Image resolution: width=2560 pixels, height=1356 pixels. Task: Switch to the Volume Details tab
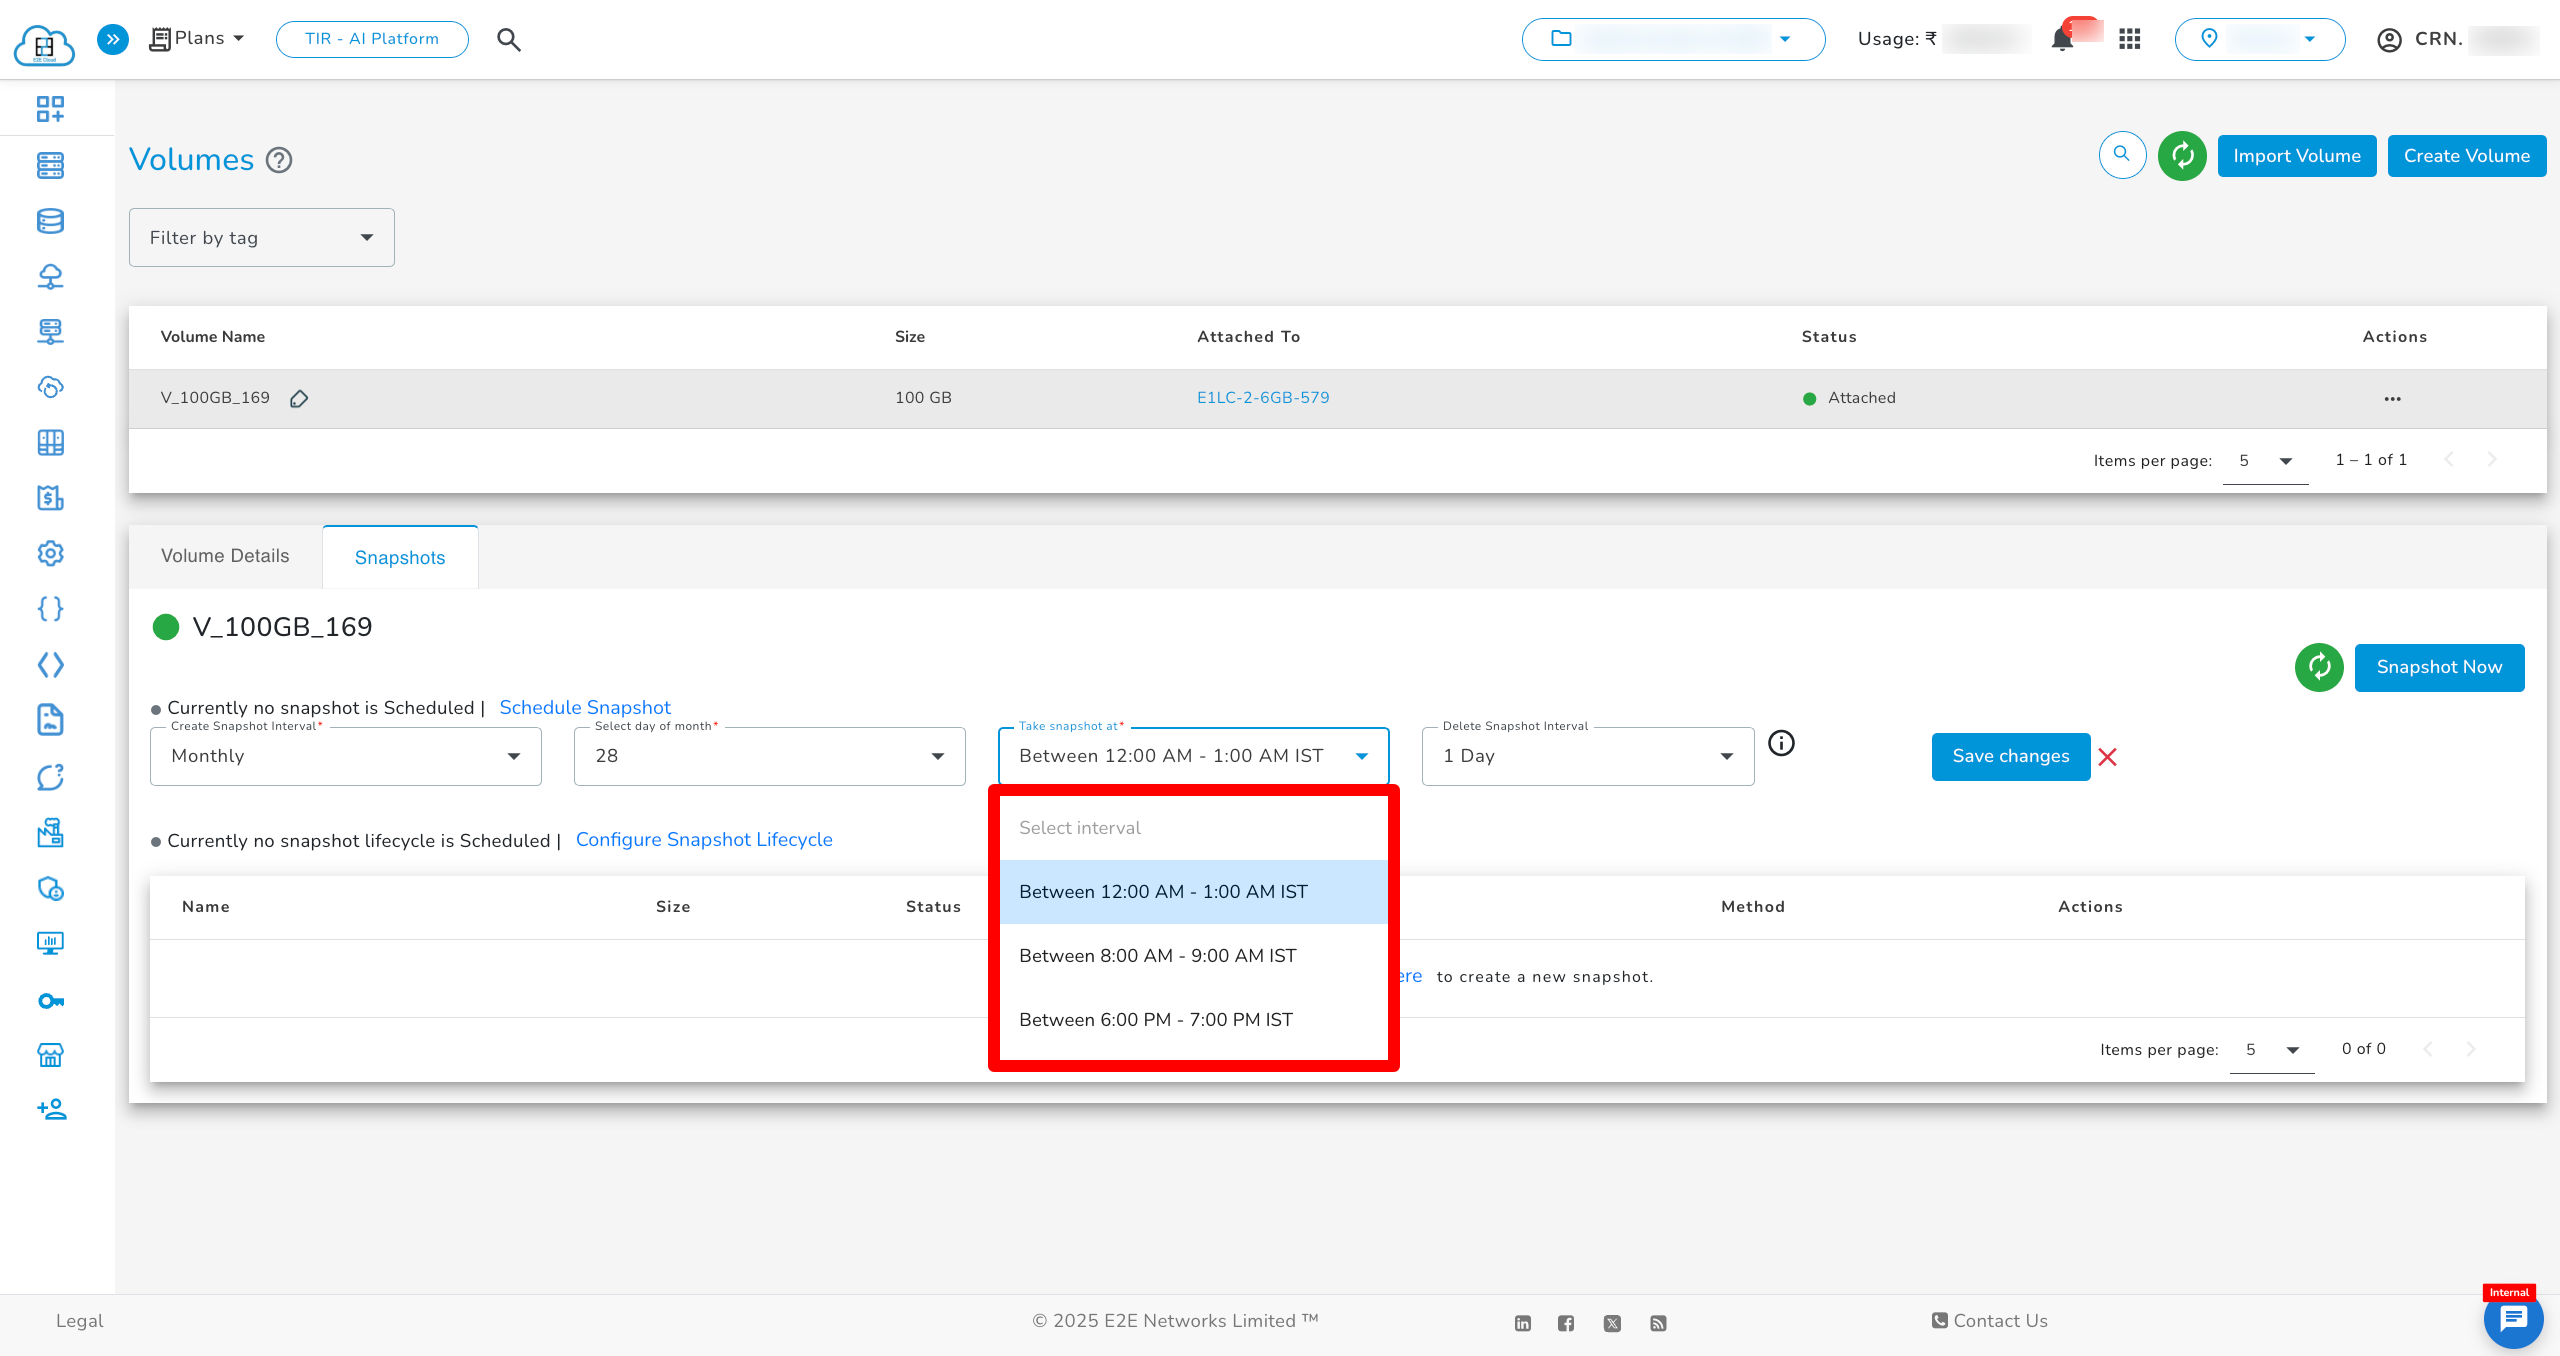225,556
